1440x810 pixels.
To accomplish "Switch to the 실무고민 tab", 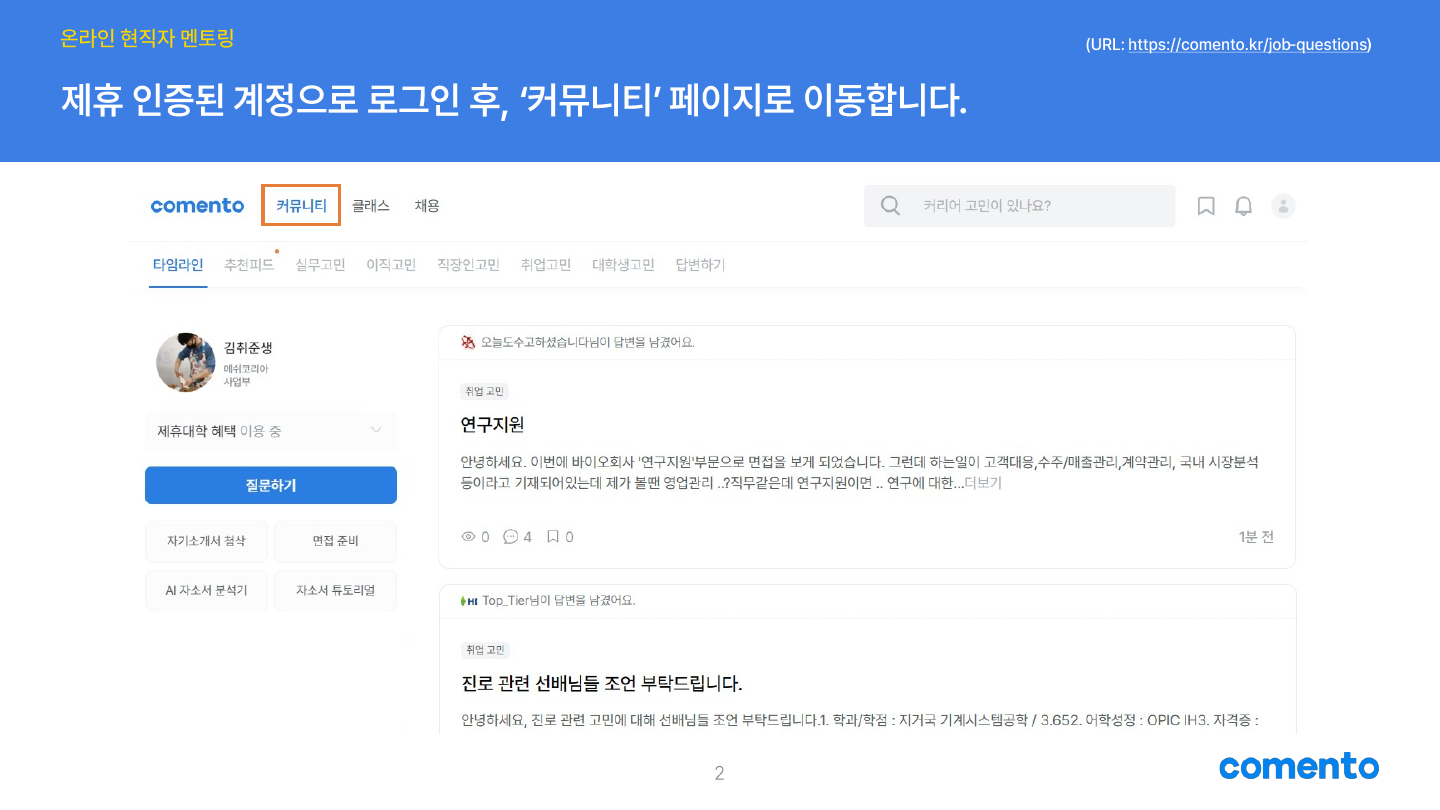I will [x=320, y=265].
